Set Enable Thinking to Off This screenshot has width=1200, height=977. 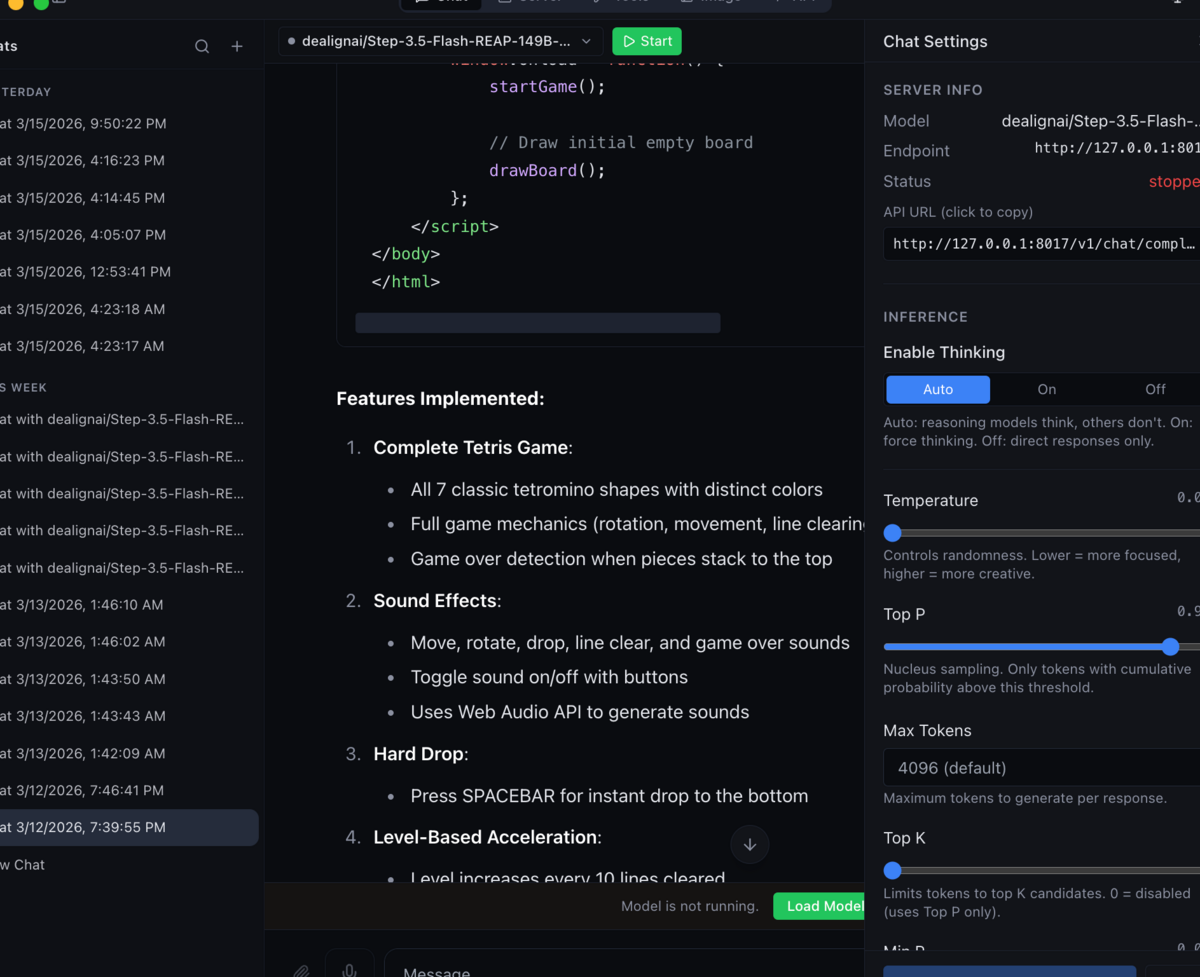1155,389
